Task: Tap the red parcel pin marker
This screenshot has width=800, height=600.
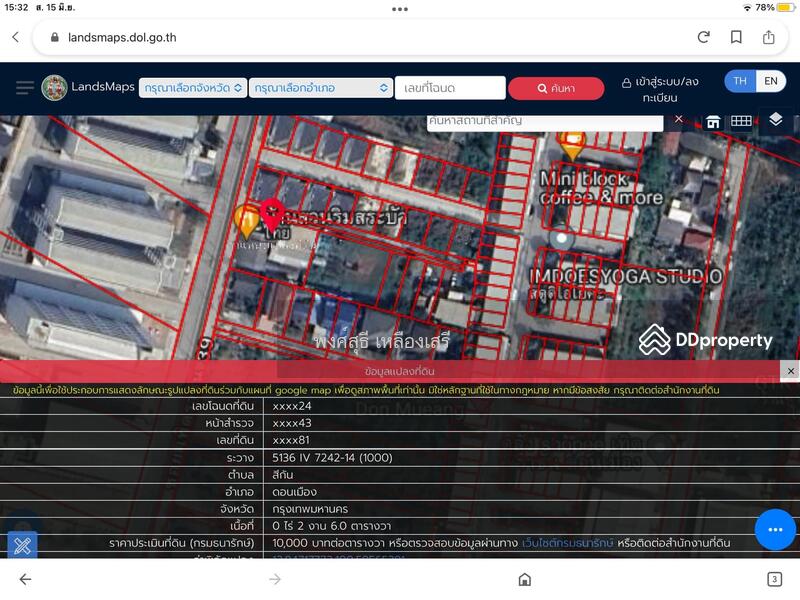Action: tap(271, 213)
